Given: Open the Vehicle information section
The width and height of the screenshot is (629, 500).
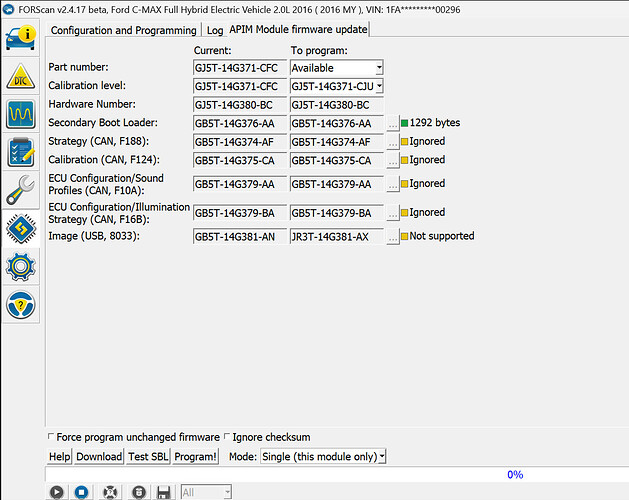Looking at the screenshot, I should click(x=20, y=38).
